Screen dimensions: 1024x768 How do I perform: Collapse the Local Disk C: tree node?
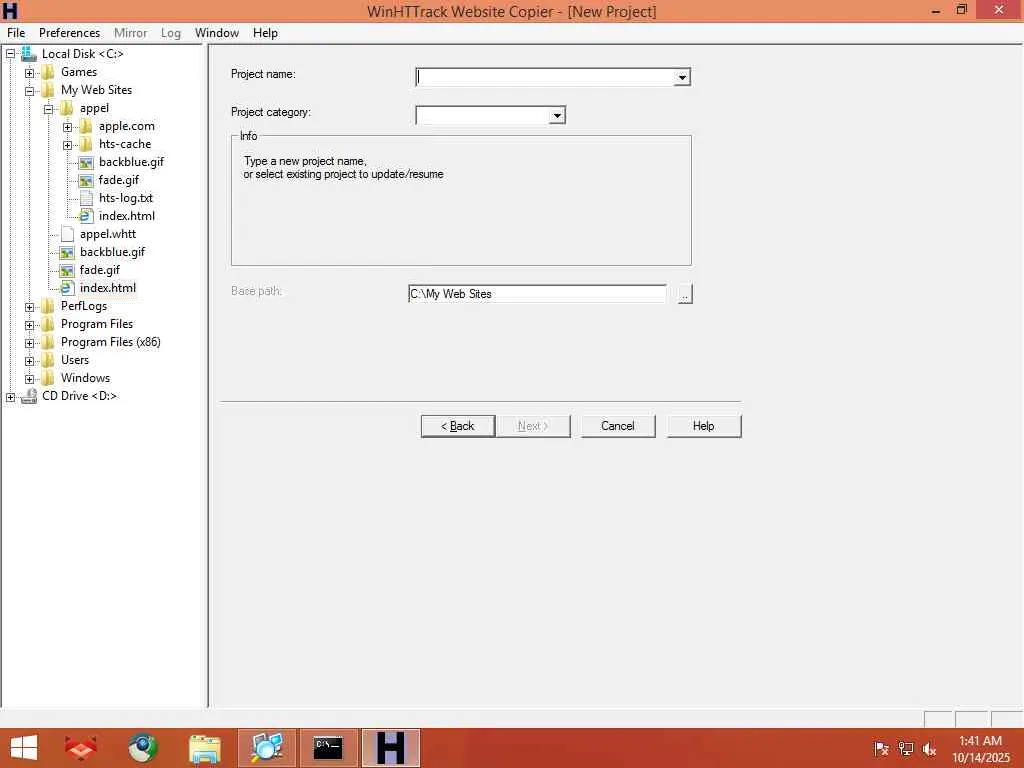[x=10, y=54]
